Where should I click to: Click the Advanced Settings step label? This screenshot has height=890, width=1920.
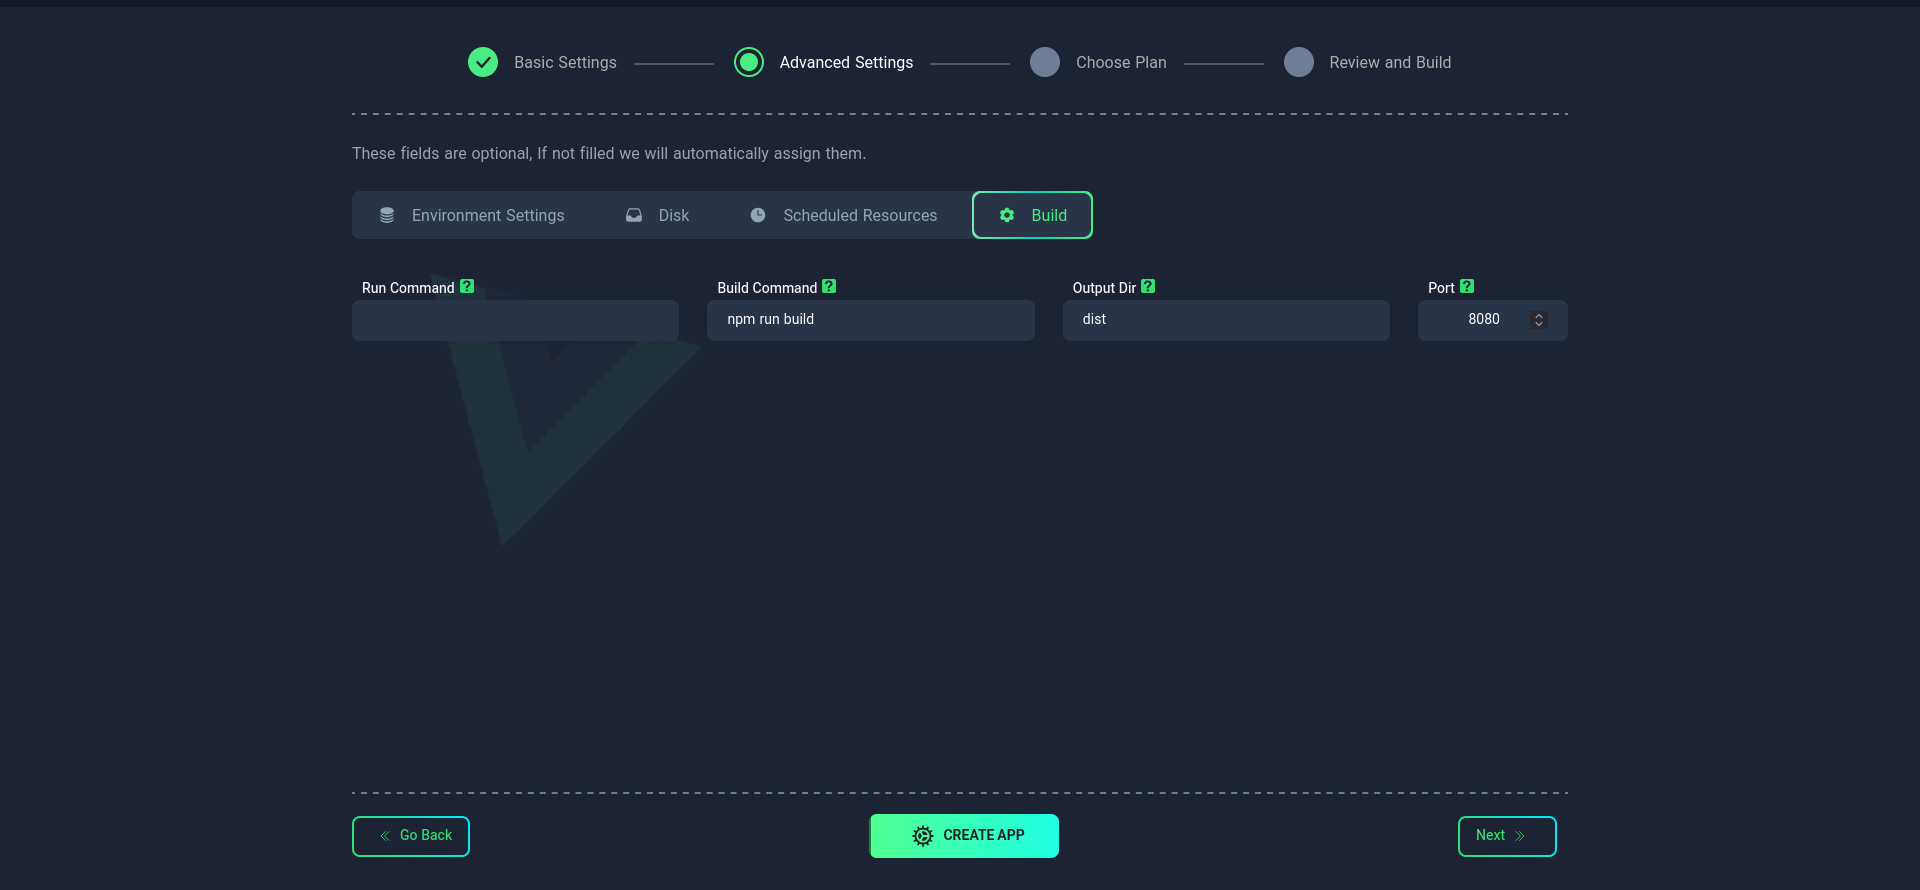pyautogui.click(x=846, y=62)
